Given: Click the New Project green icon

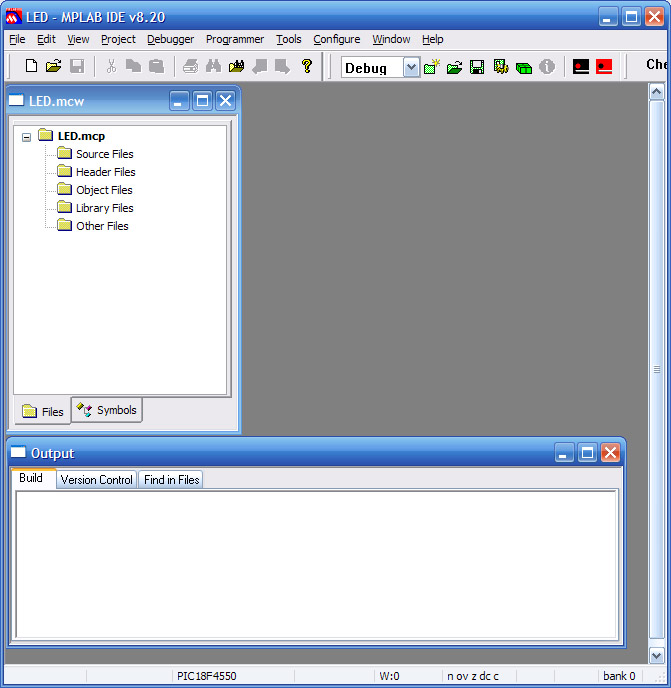Looking at the screenshot, I should (432, 67).
